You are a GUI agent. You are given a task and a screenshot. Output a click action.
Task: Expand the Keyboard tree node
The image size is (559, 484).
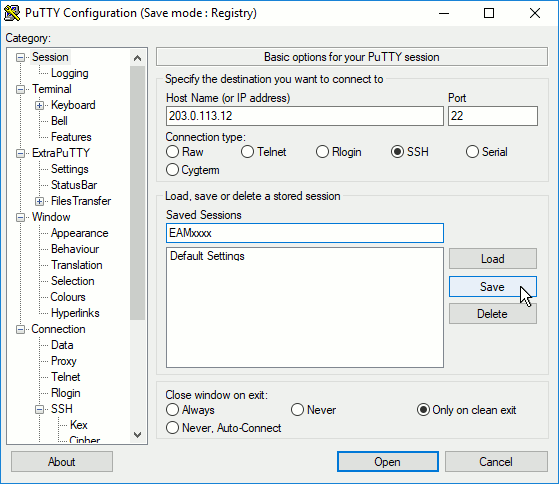40,105
